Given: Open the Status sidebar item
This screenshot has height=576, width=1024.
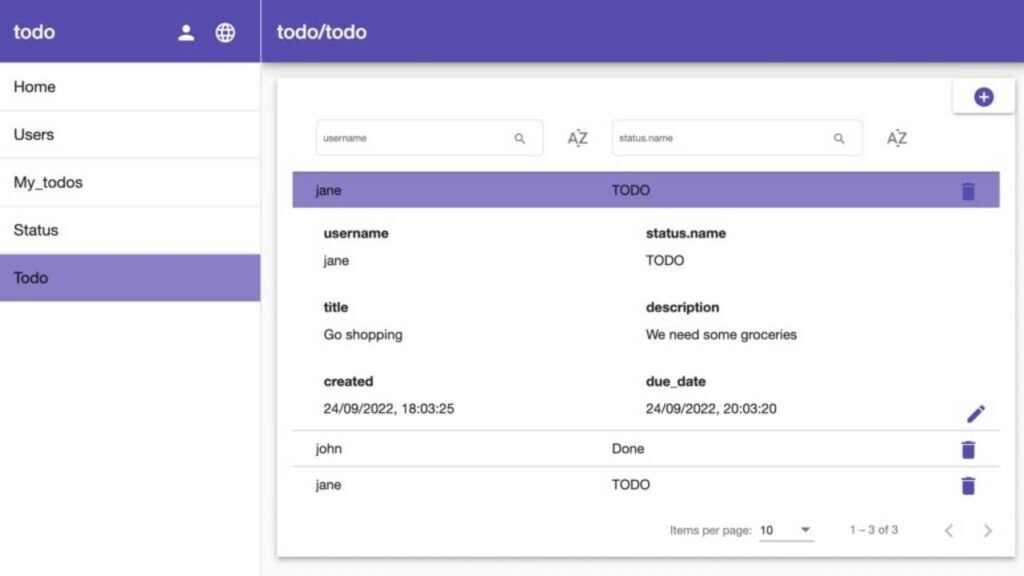Looking at the screenshot, I should (130, 230).
